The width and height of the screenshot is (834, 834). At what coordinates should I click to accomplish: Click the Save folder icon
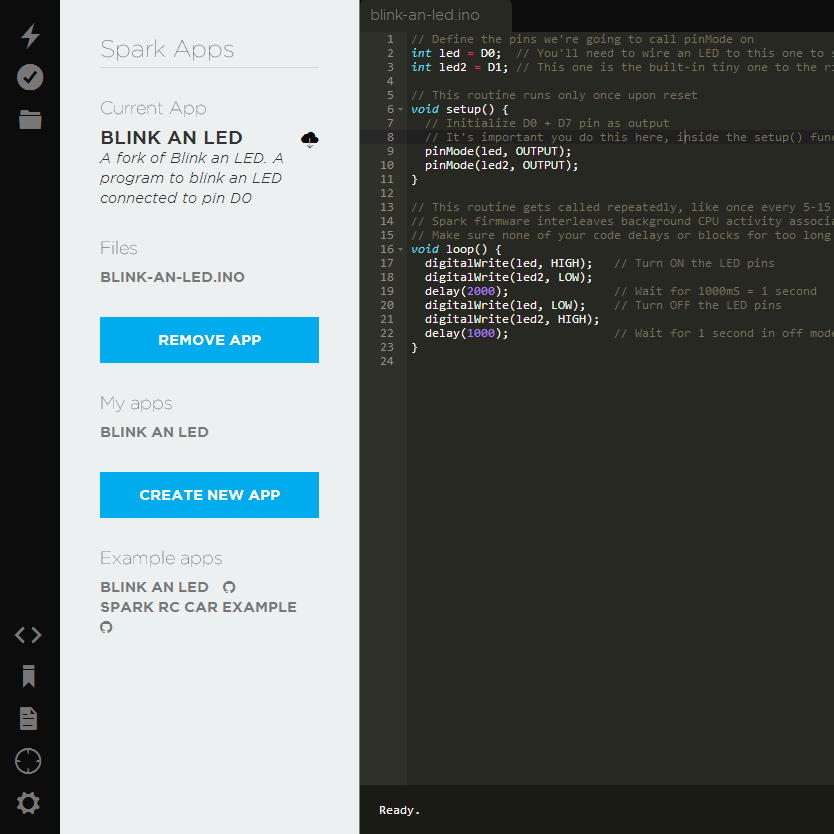pos(30,120)
